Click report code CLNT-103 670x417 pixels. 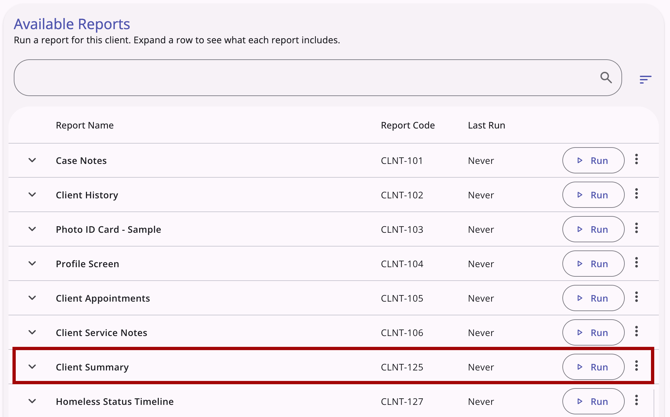(x=402, y=229)
